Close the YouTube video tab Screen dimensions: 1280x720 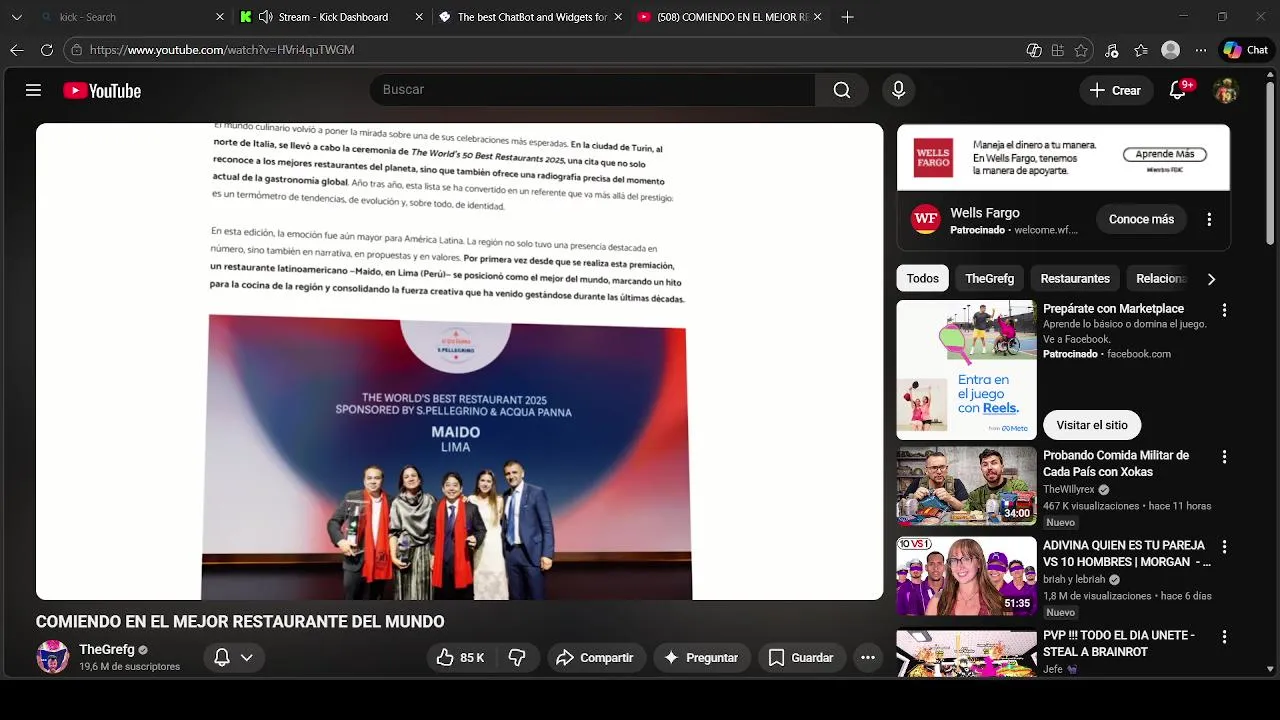pyautogui.click(x=818, y=17)
